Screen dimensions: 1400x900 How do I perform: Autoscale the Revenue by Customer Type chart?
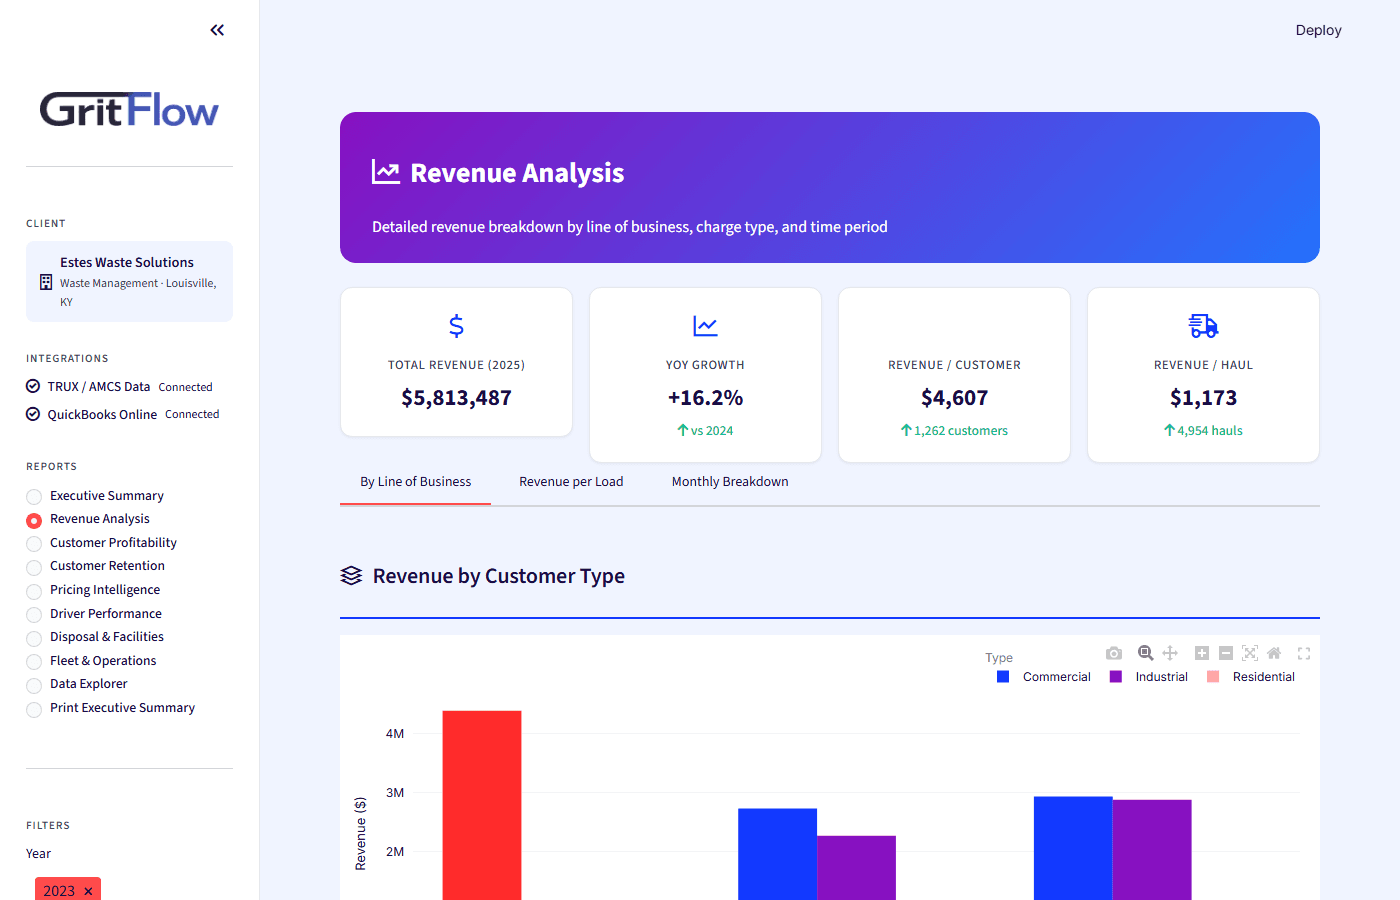point(1249,653)
